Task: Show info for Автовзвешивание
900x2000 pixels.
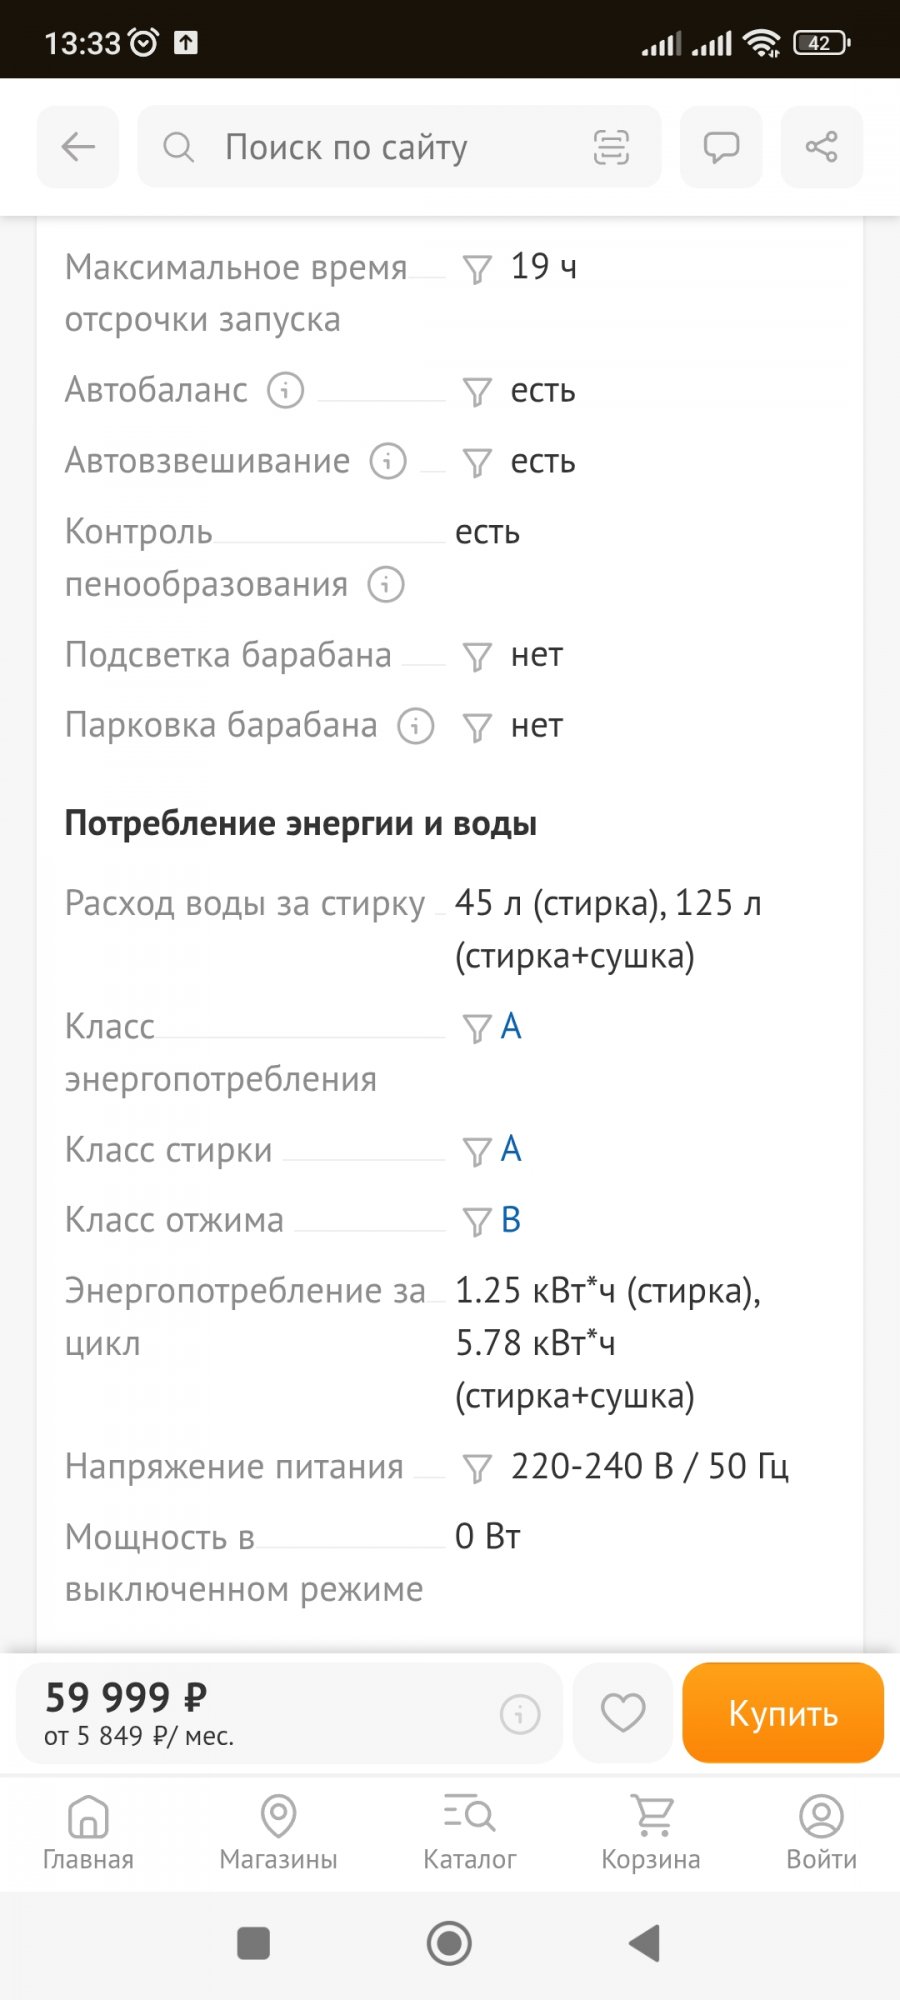Action: pos(388,461)
